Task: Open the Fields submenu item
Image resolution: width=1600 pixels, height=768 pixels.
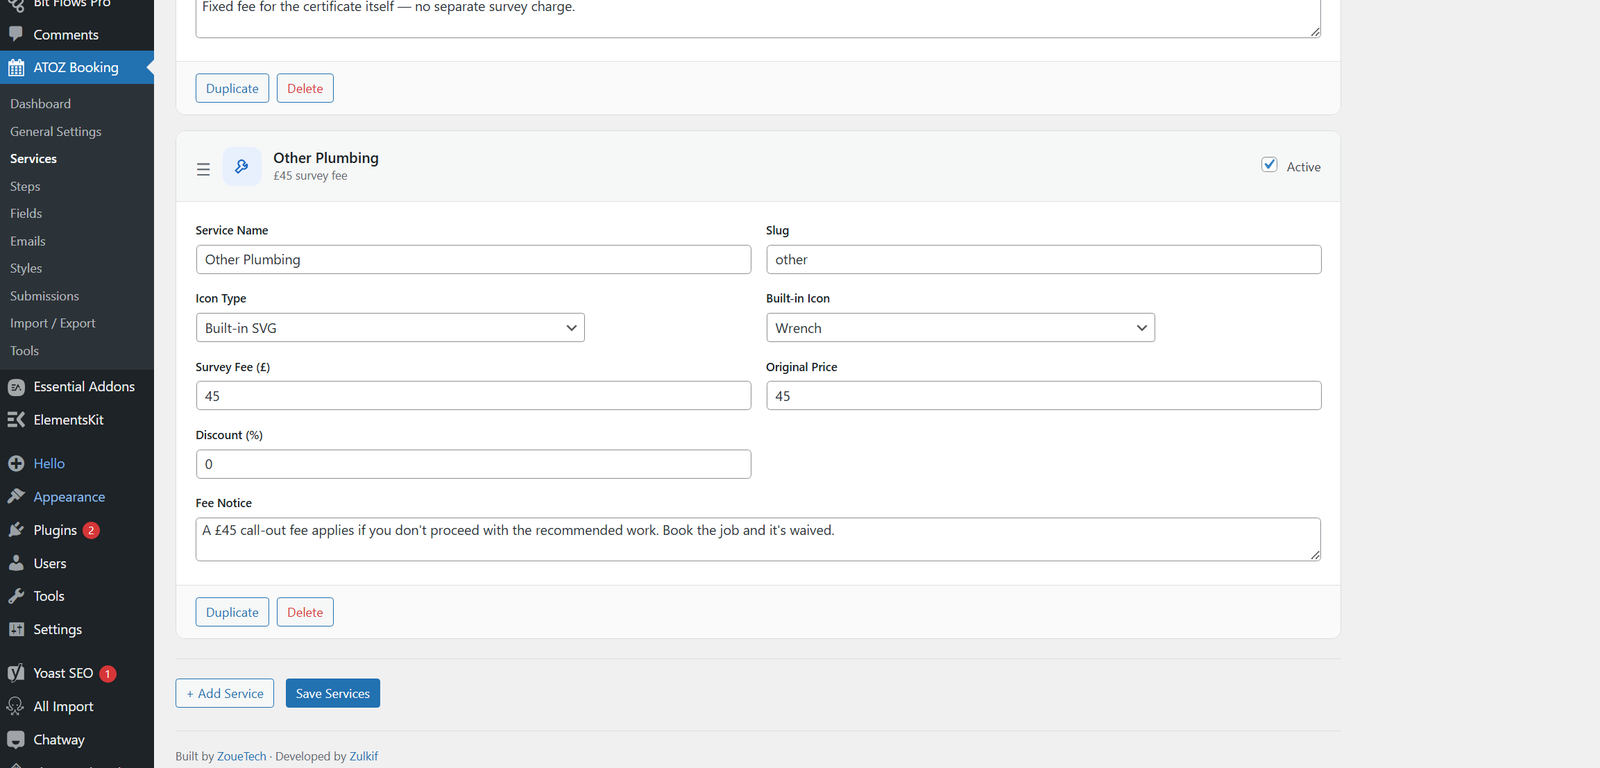Action: (x=26, y=214)
